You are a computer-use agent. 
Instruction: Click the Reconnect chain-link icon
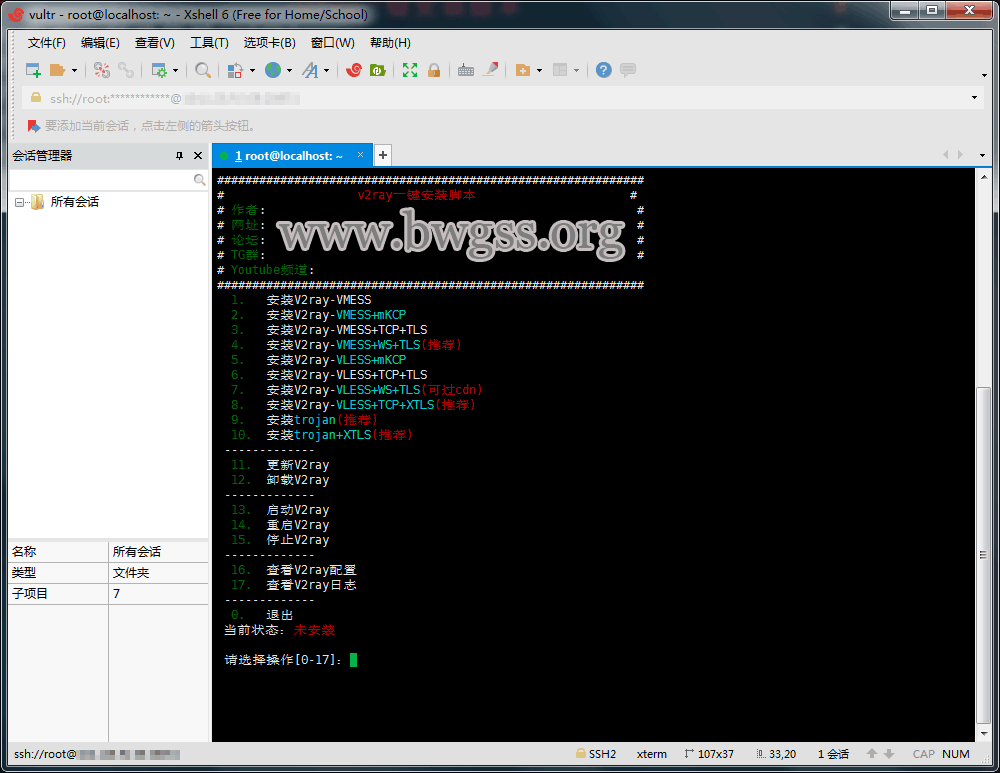tap(126, 70)
